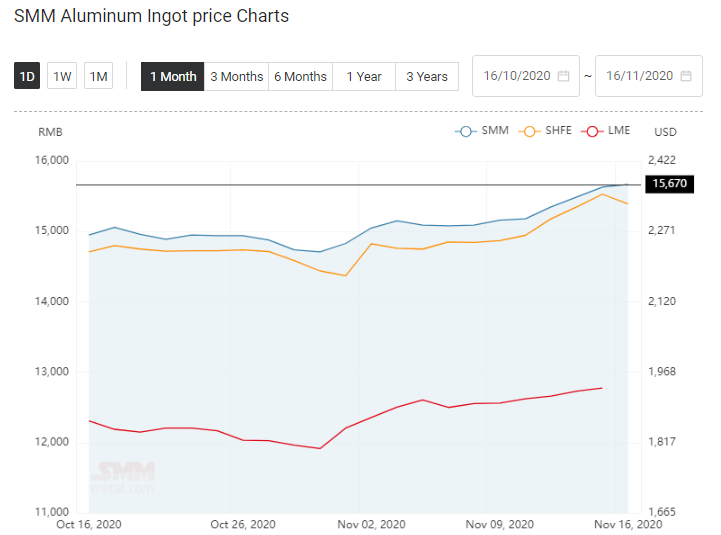Viewport: 721px width, 535px height.
Task: Choose the 6 Months range tab
Action: (x=300, y=76)
